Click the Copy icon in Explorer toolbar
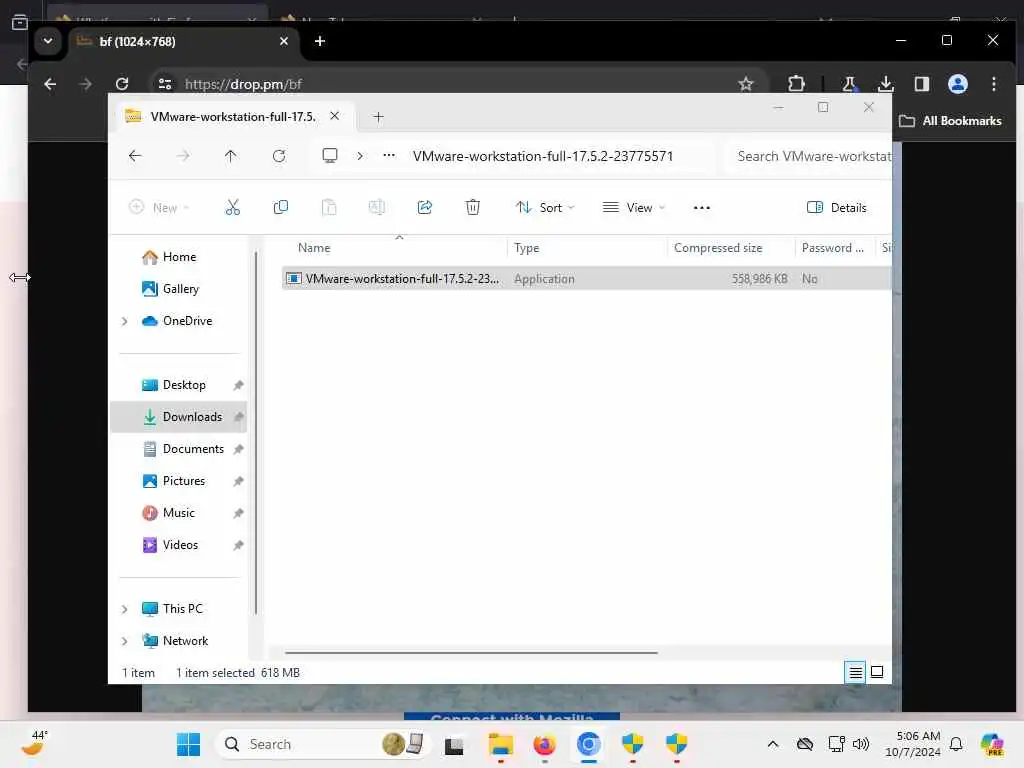This screenshot has width=1024, height=768. [281, 208]
